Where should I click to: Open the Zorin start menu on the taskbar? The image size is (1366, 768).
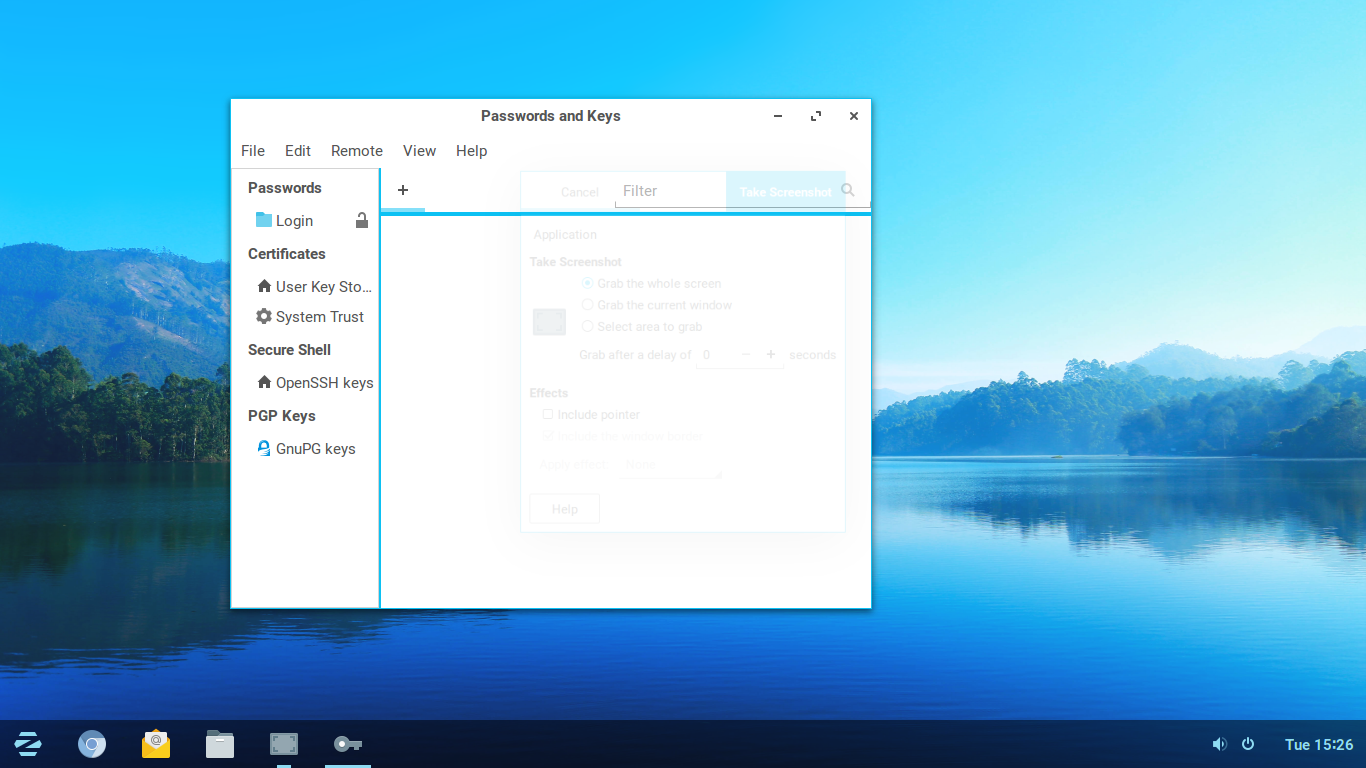pos(28,744)
